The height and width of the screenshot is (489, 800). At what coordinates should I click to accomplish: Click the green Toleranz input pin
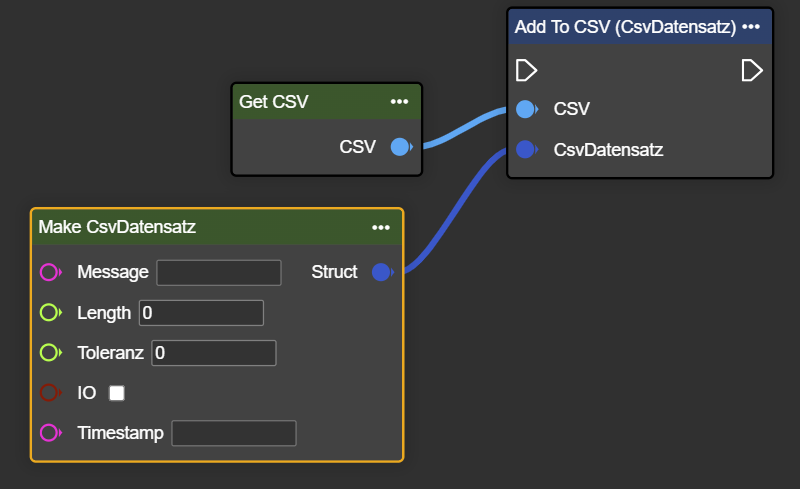click(49, 353)
